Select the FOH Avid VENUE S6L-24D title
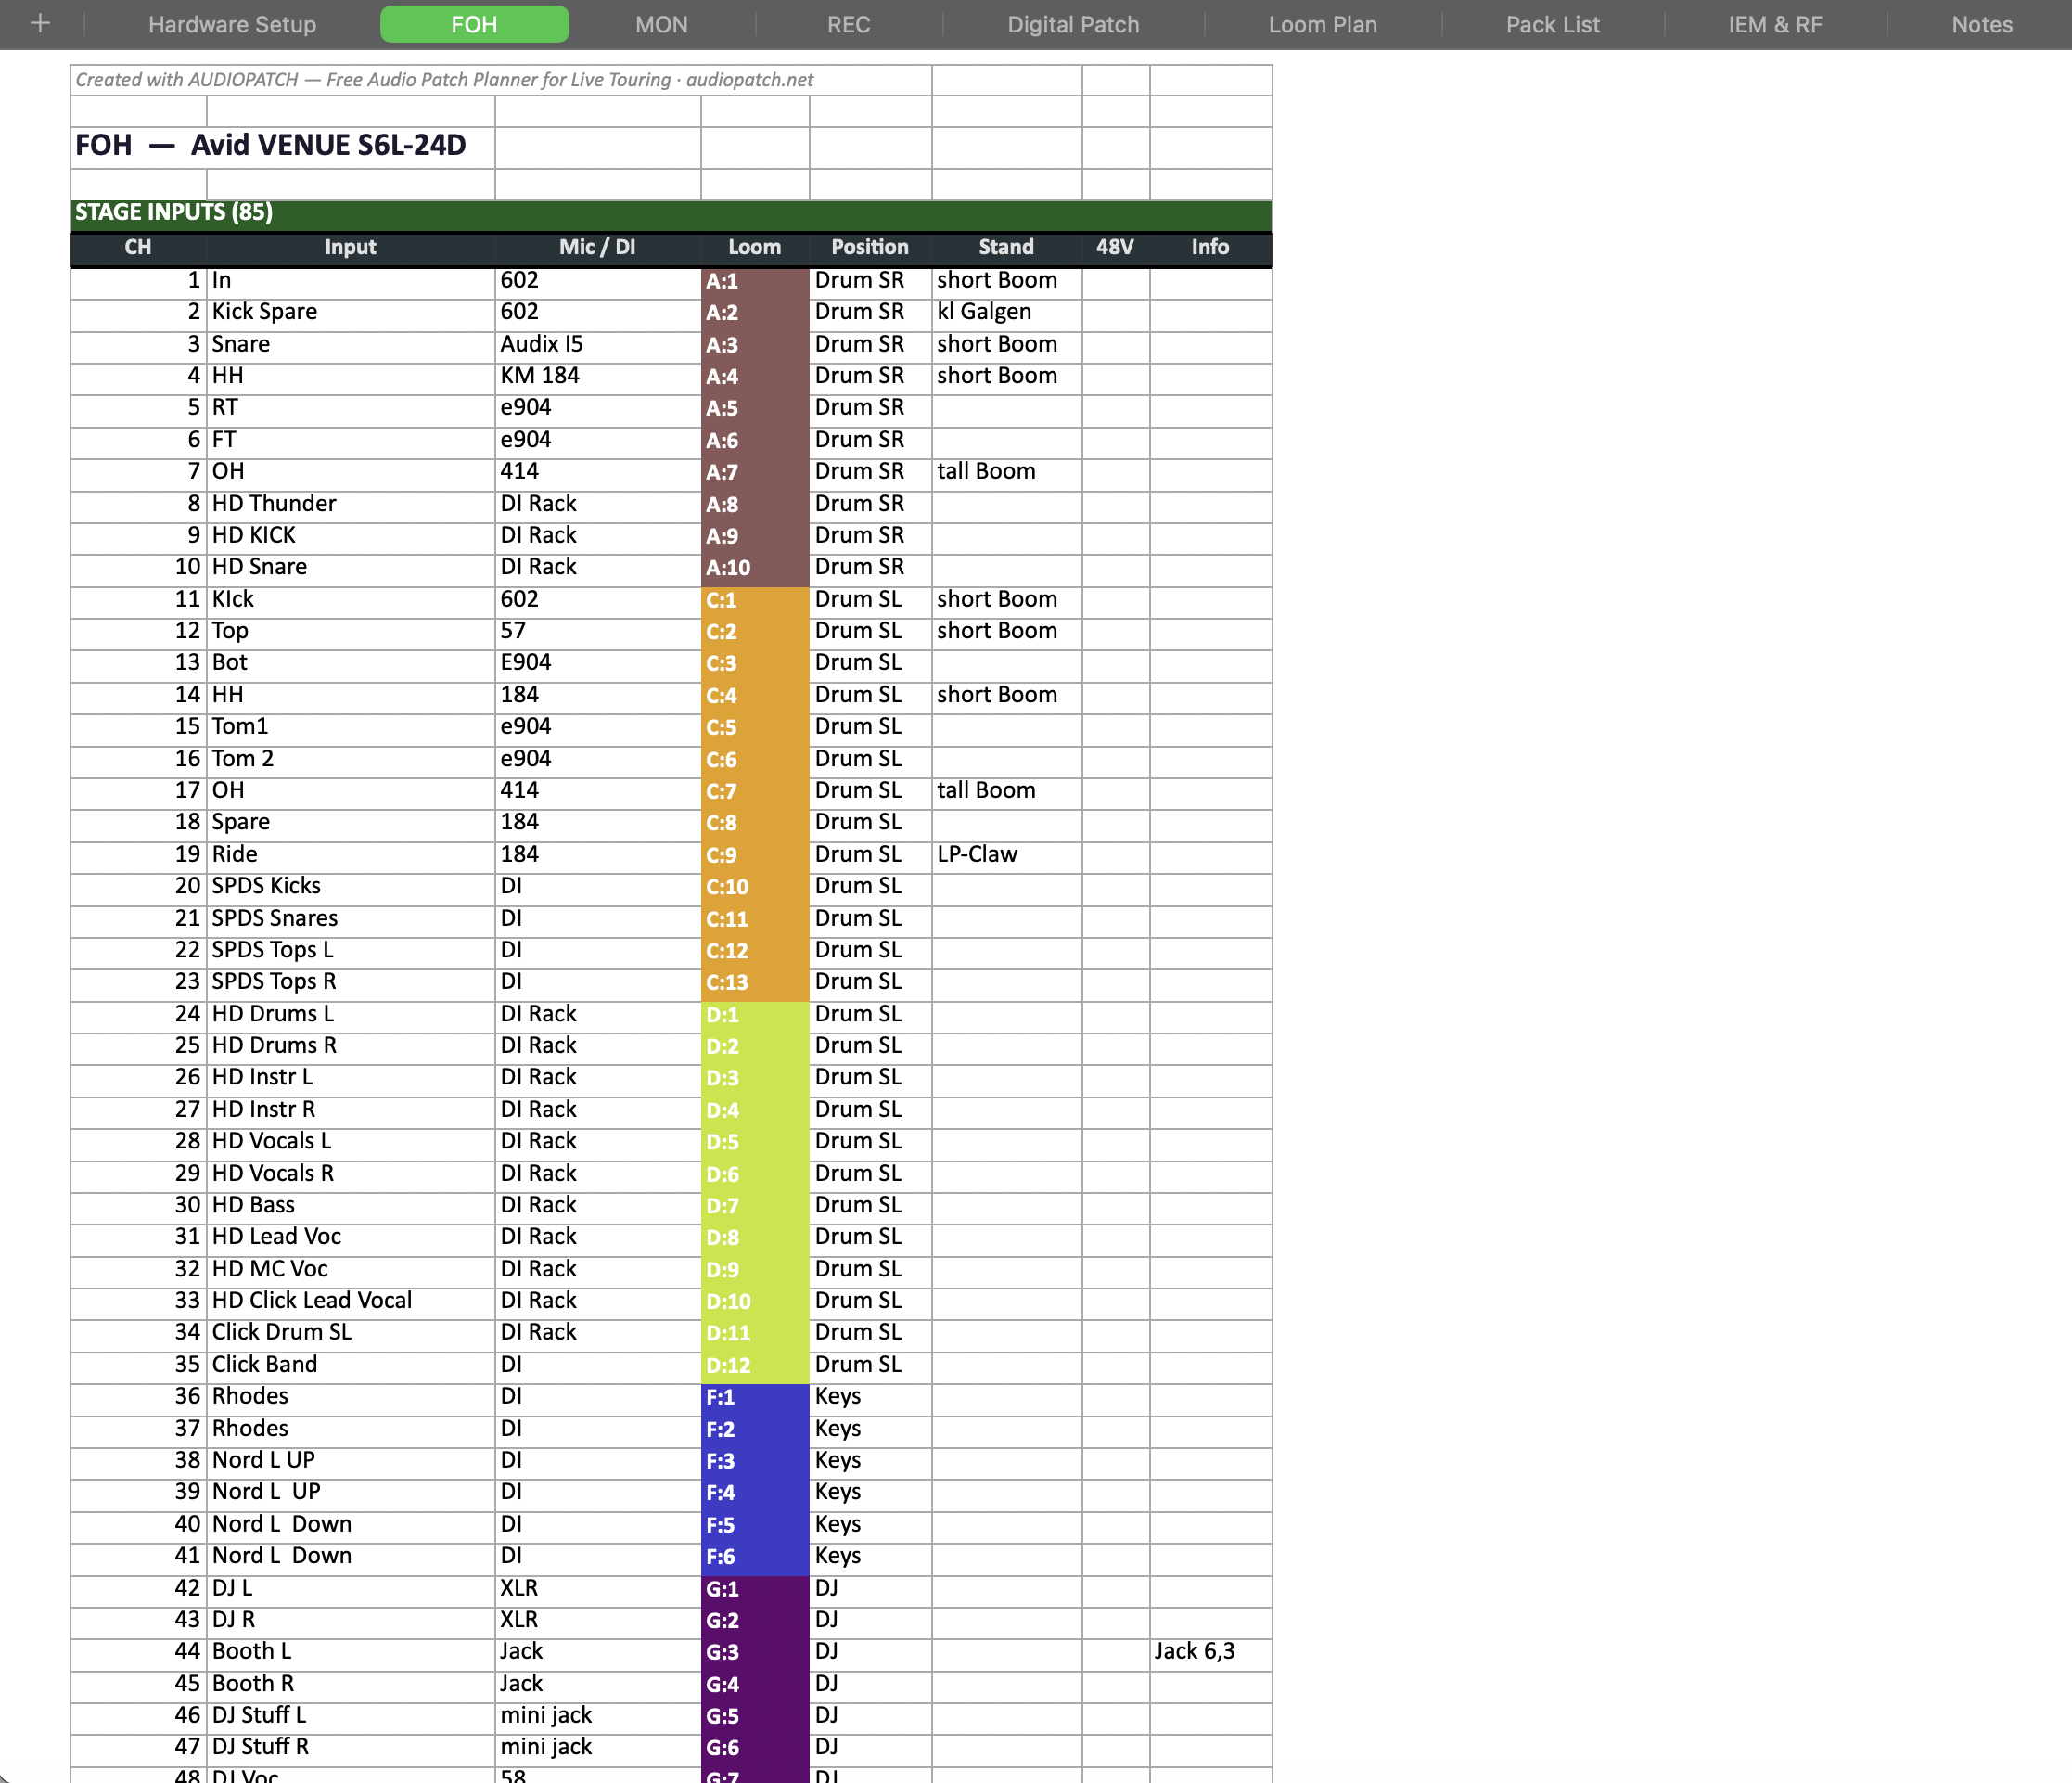 pyautogui.click(x=270, y=146)
